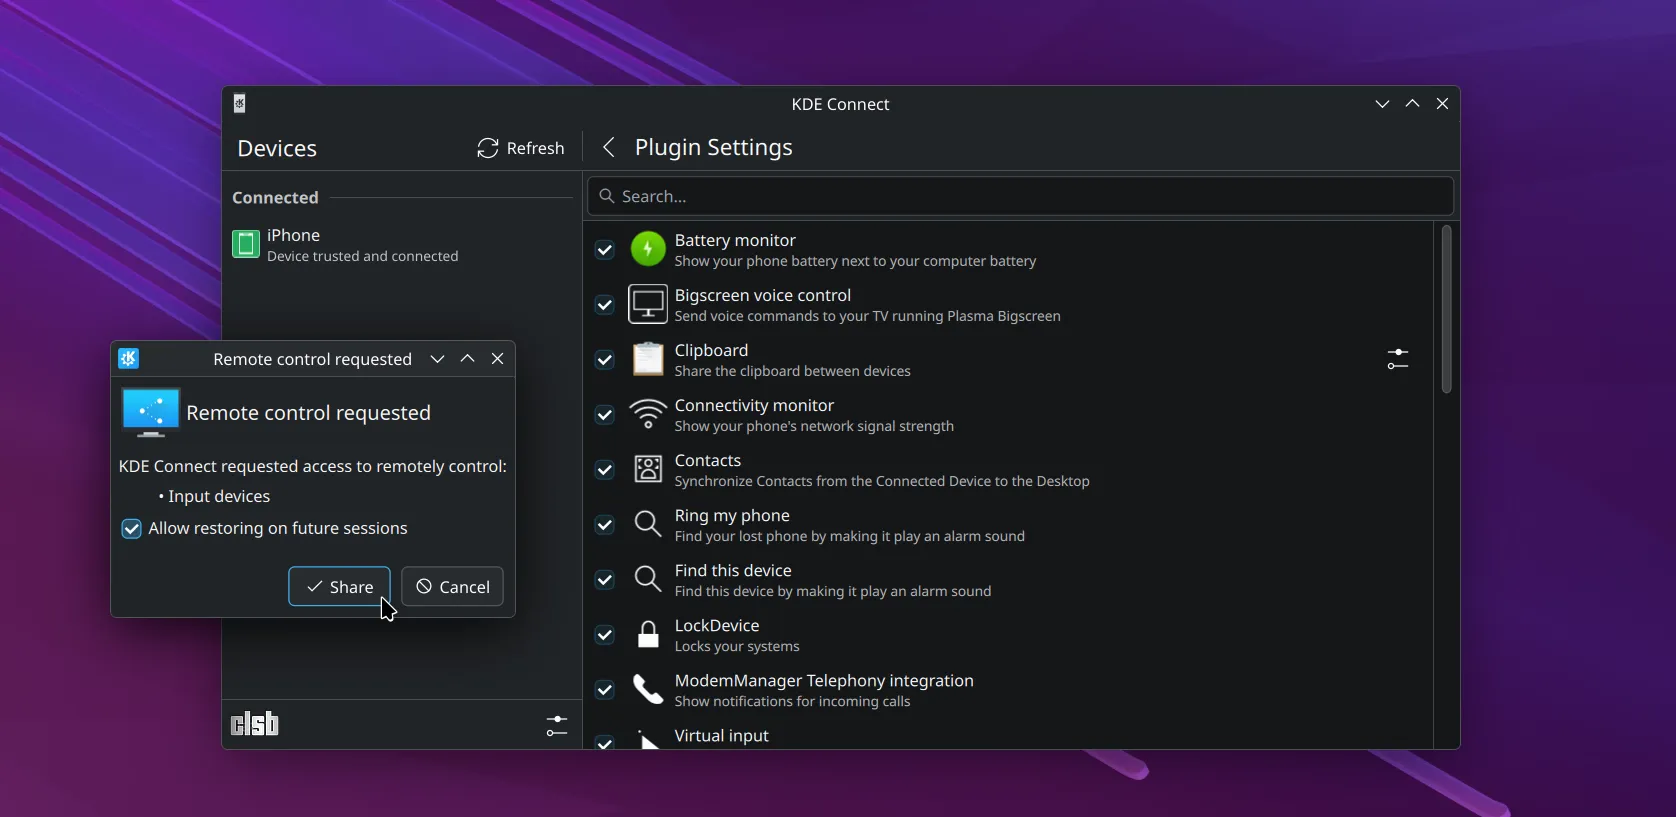Disable the Clipboard plugin checkbox
This screenshot has height=817, width=1676.
click(605, 360)
